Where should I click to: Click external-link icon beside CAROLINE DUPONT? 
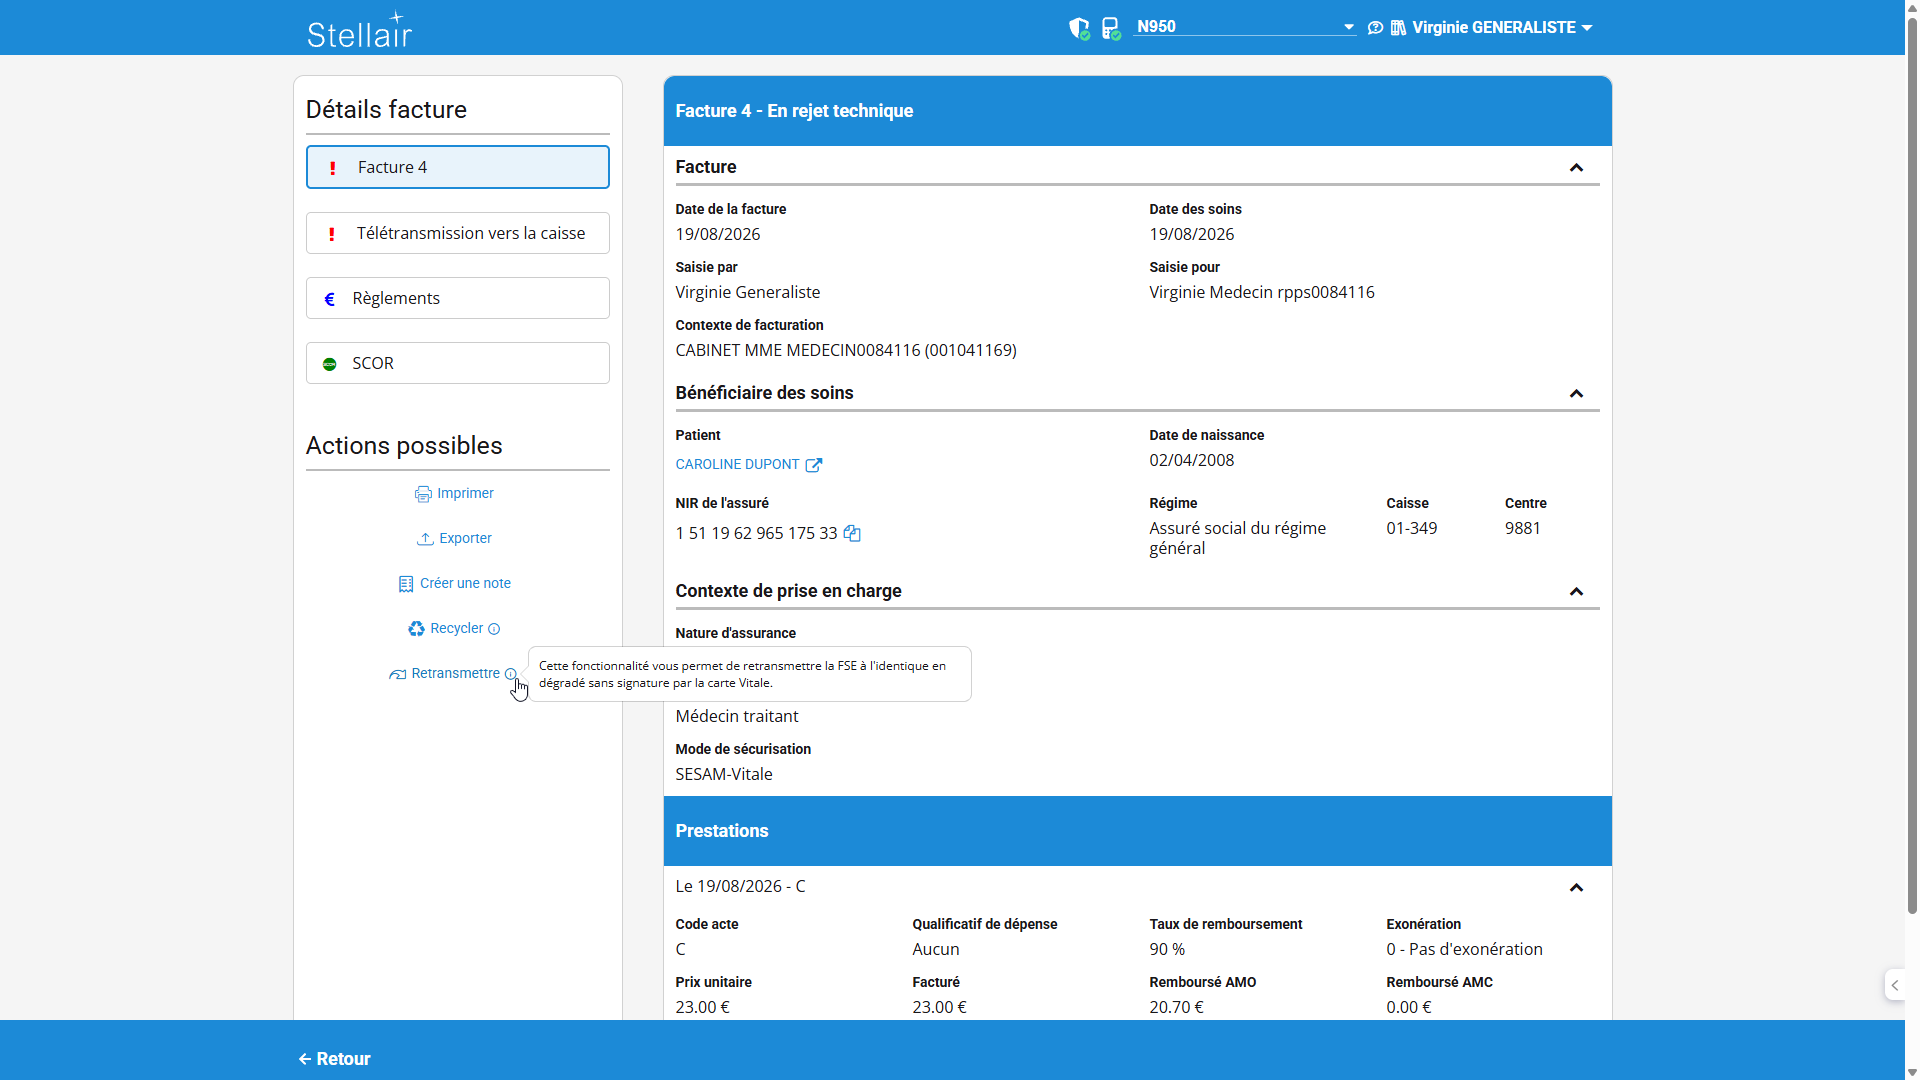814,465
